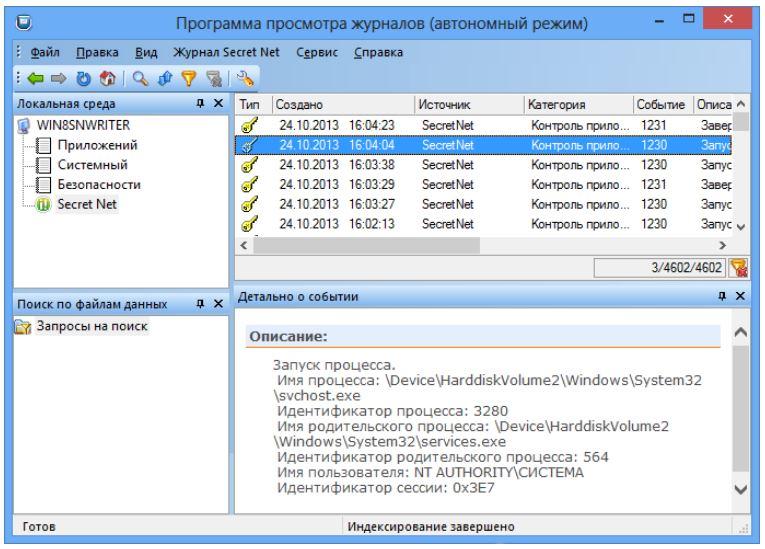Open the Справка menu
765x549 pixels.
(x=379, y=52)
